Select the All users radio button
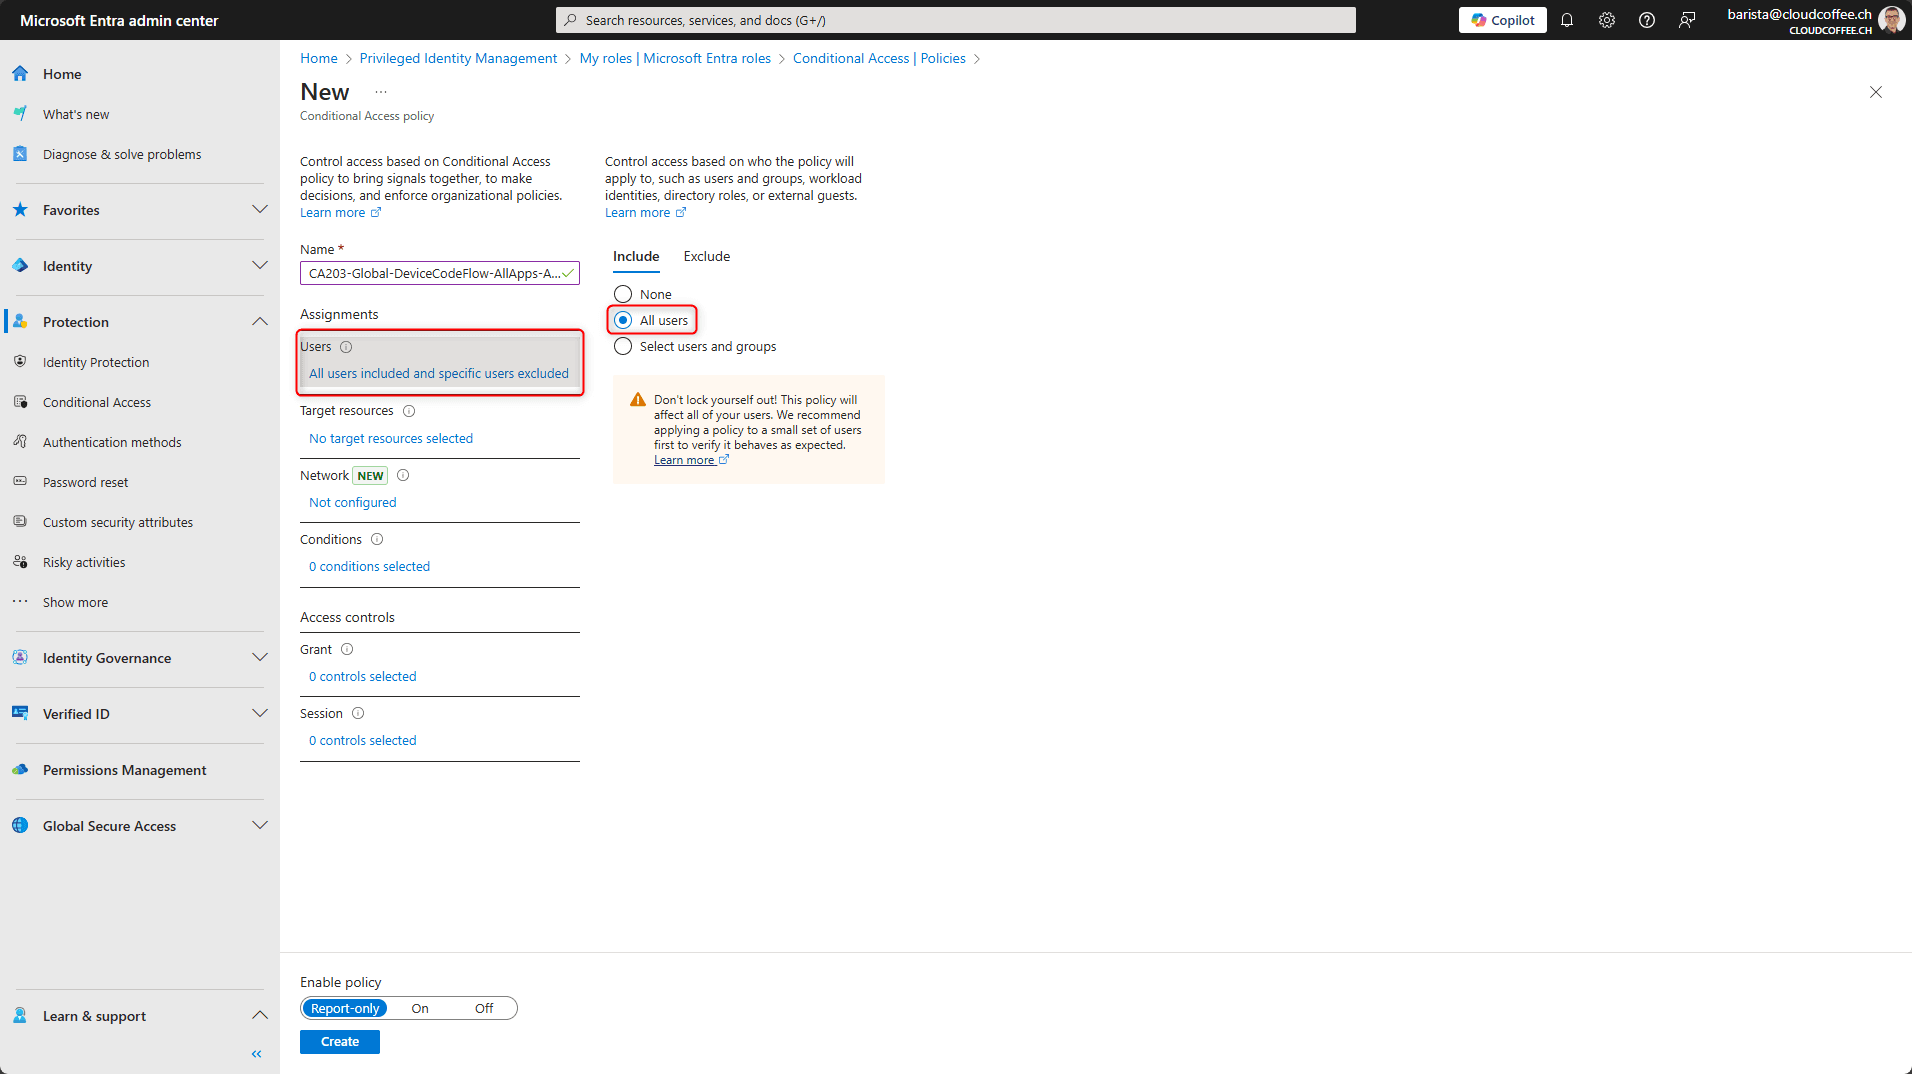Image resolution: width=1912 pixels, height=1074 pixels. click(x=623, y=320)
